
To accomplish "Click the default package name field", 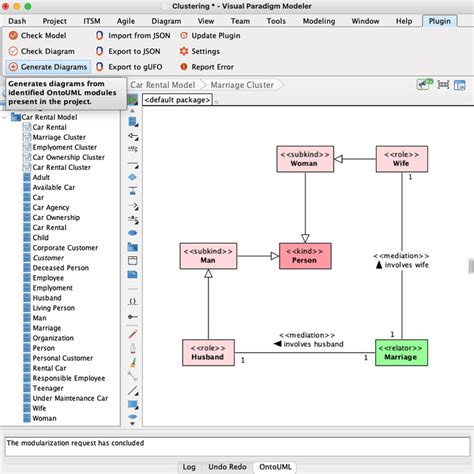I will pyautogui.click(x=177, y=100).
